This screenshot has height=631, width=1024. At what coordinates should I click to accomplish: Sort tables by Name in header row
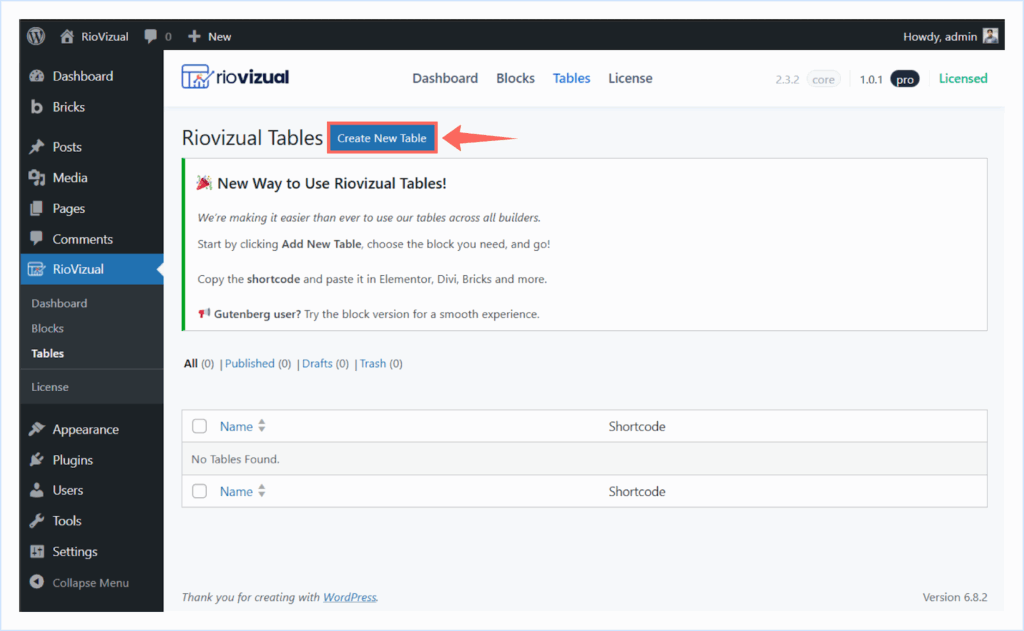(x=236, y=426)
